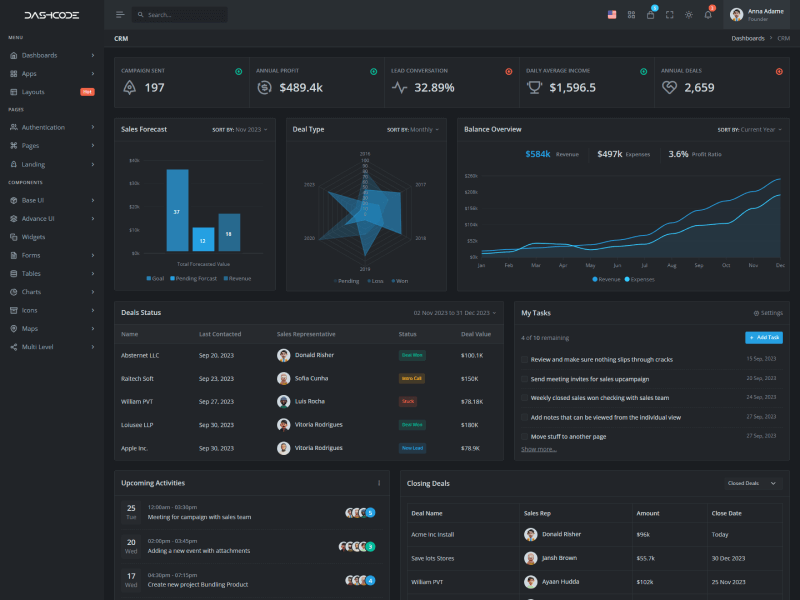The height and width of the screenshot is (600, 800).
Task: Switch theme using the sun icon
Action: (688, 15)
